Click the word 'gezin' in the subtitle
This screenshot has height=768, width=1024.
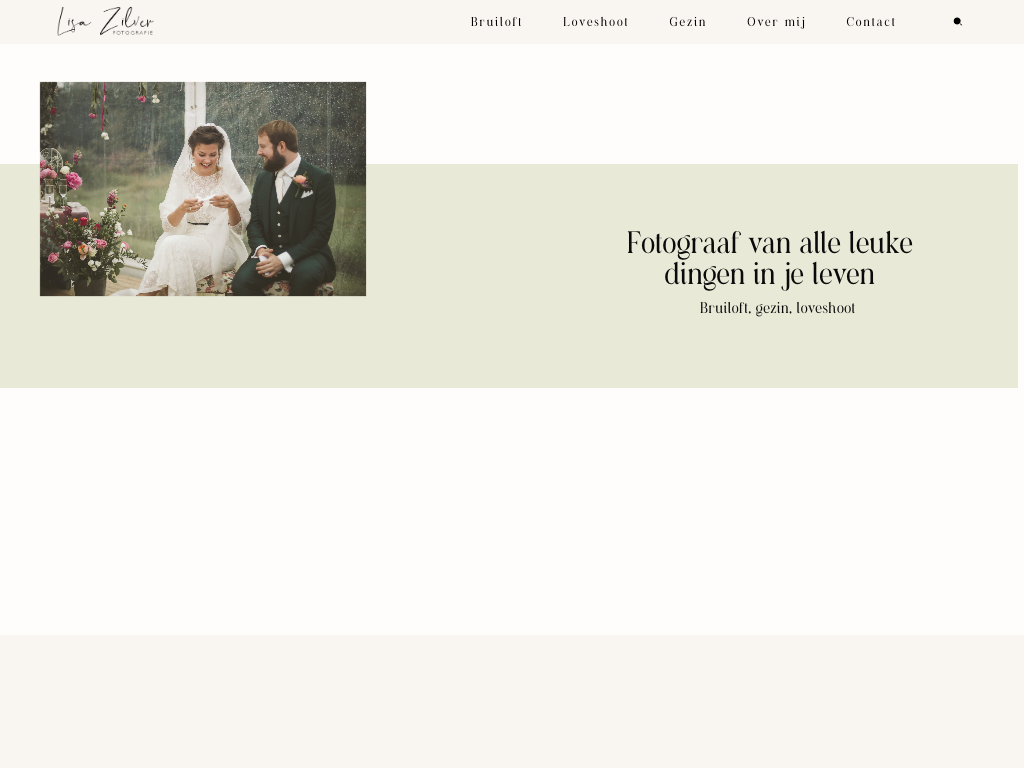point(772,308)
